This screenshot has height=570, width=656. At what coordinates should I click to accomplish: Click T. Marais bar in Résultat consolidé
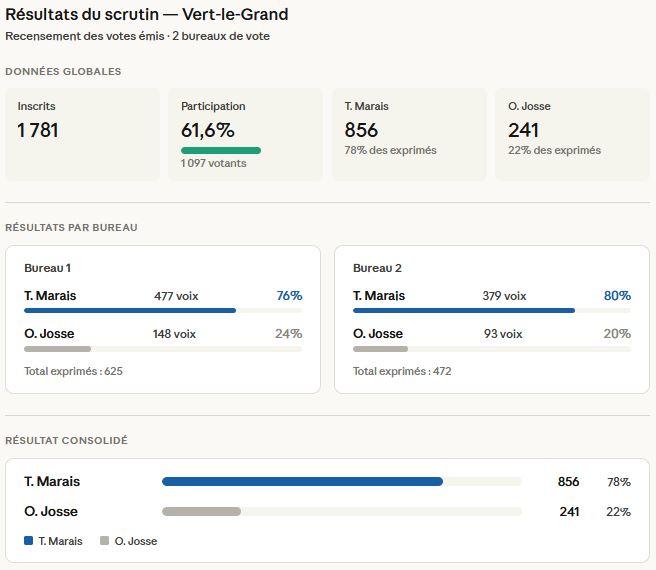pyautogui.click(x=302, y=481)
